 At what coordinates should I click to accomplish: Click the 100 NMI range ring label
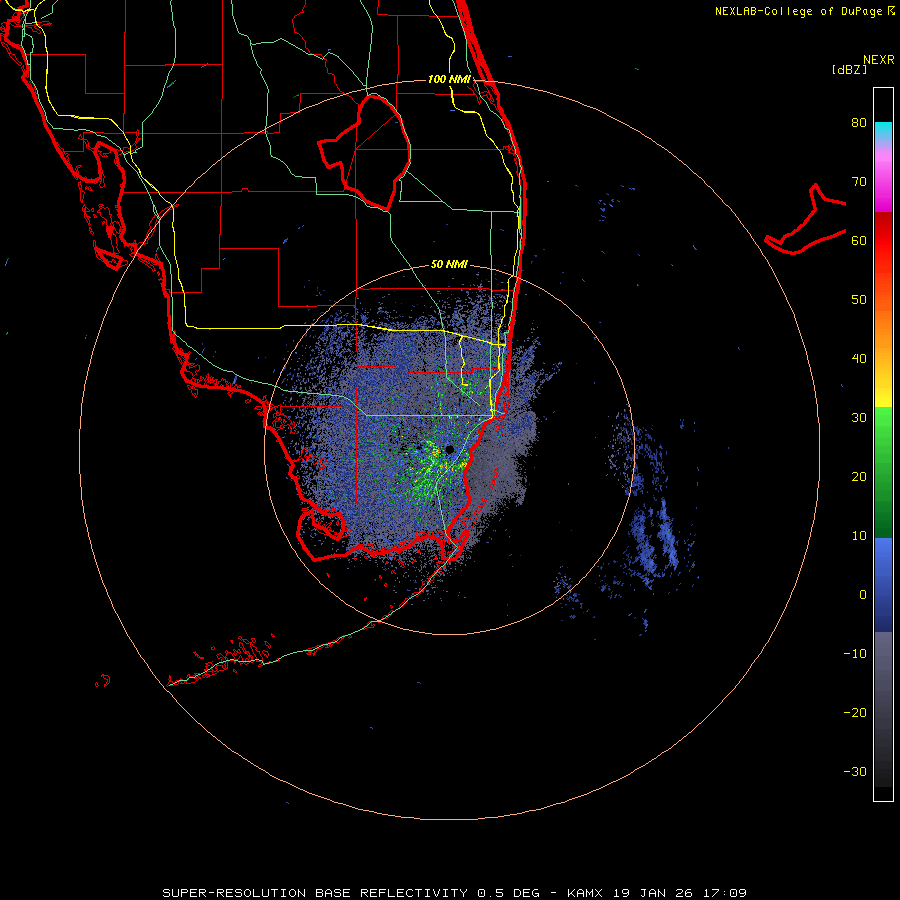click(x=449, y=79)
